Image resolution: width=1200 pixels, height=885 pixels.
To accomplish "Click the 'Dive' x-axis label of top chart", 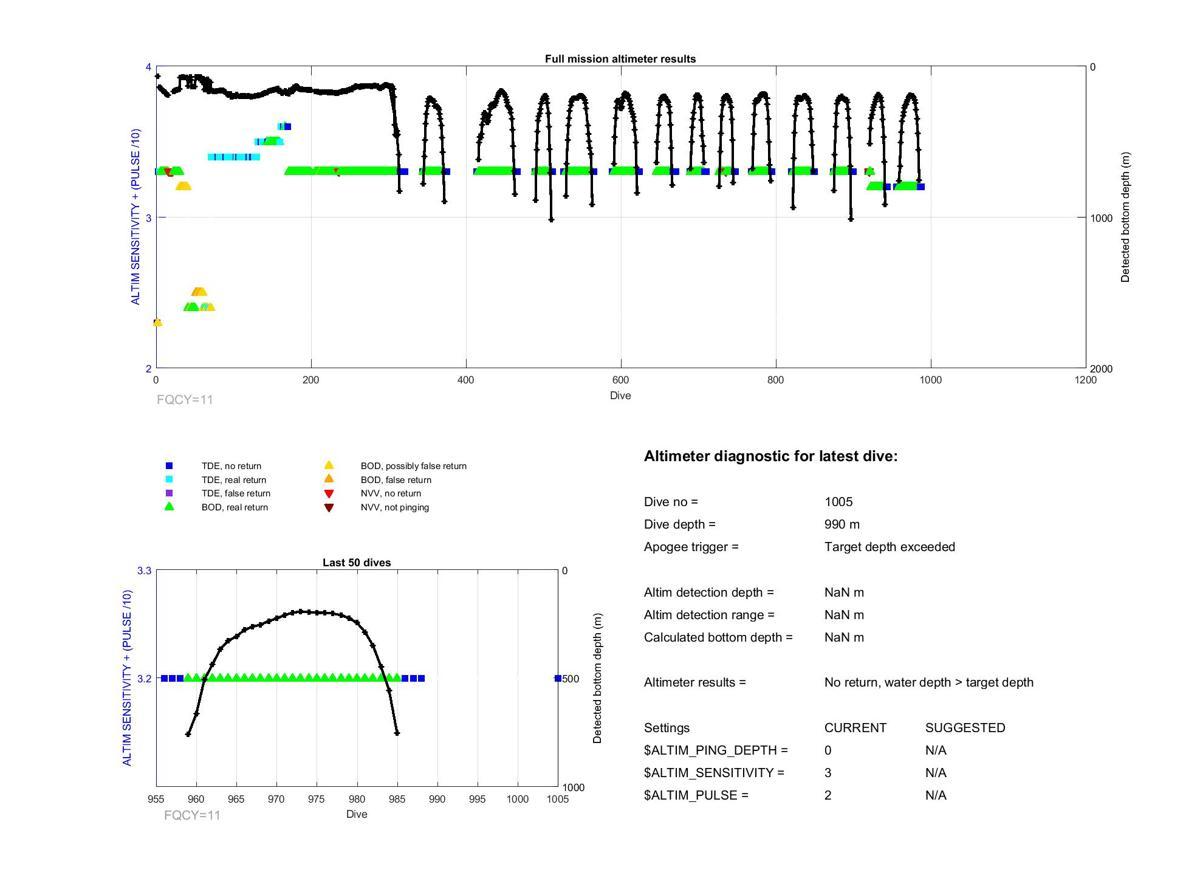I will coord(620,395).
